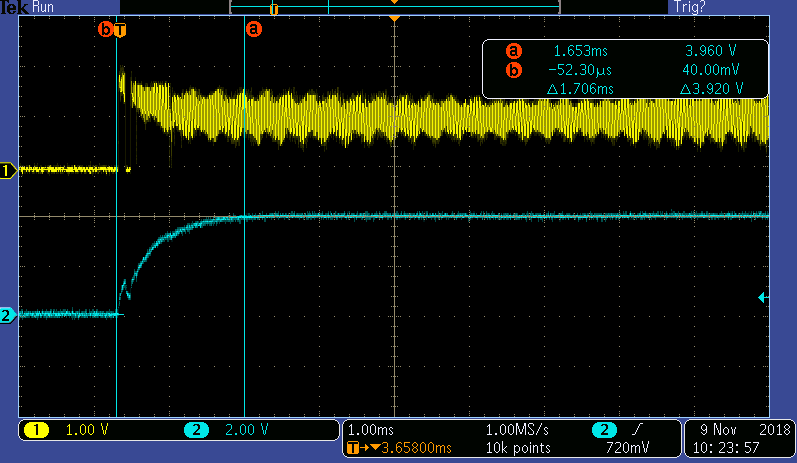
Task: Click the cursor a marker at top
Action: point(253,30)
